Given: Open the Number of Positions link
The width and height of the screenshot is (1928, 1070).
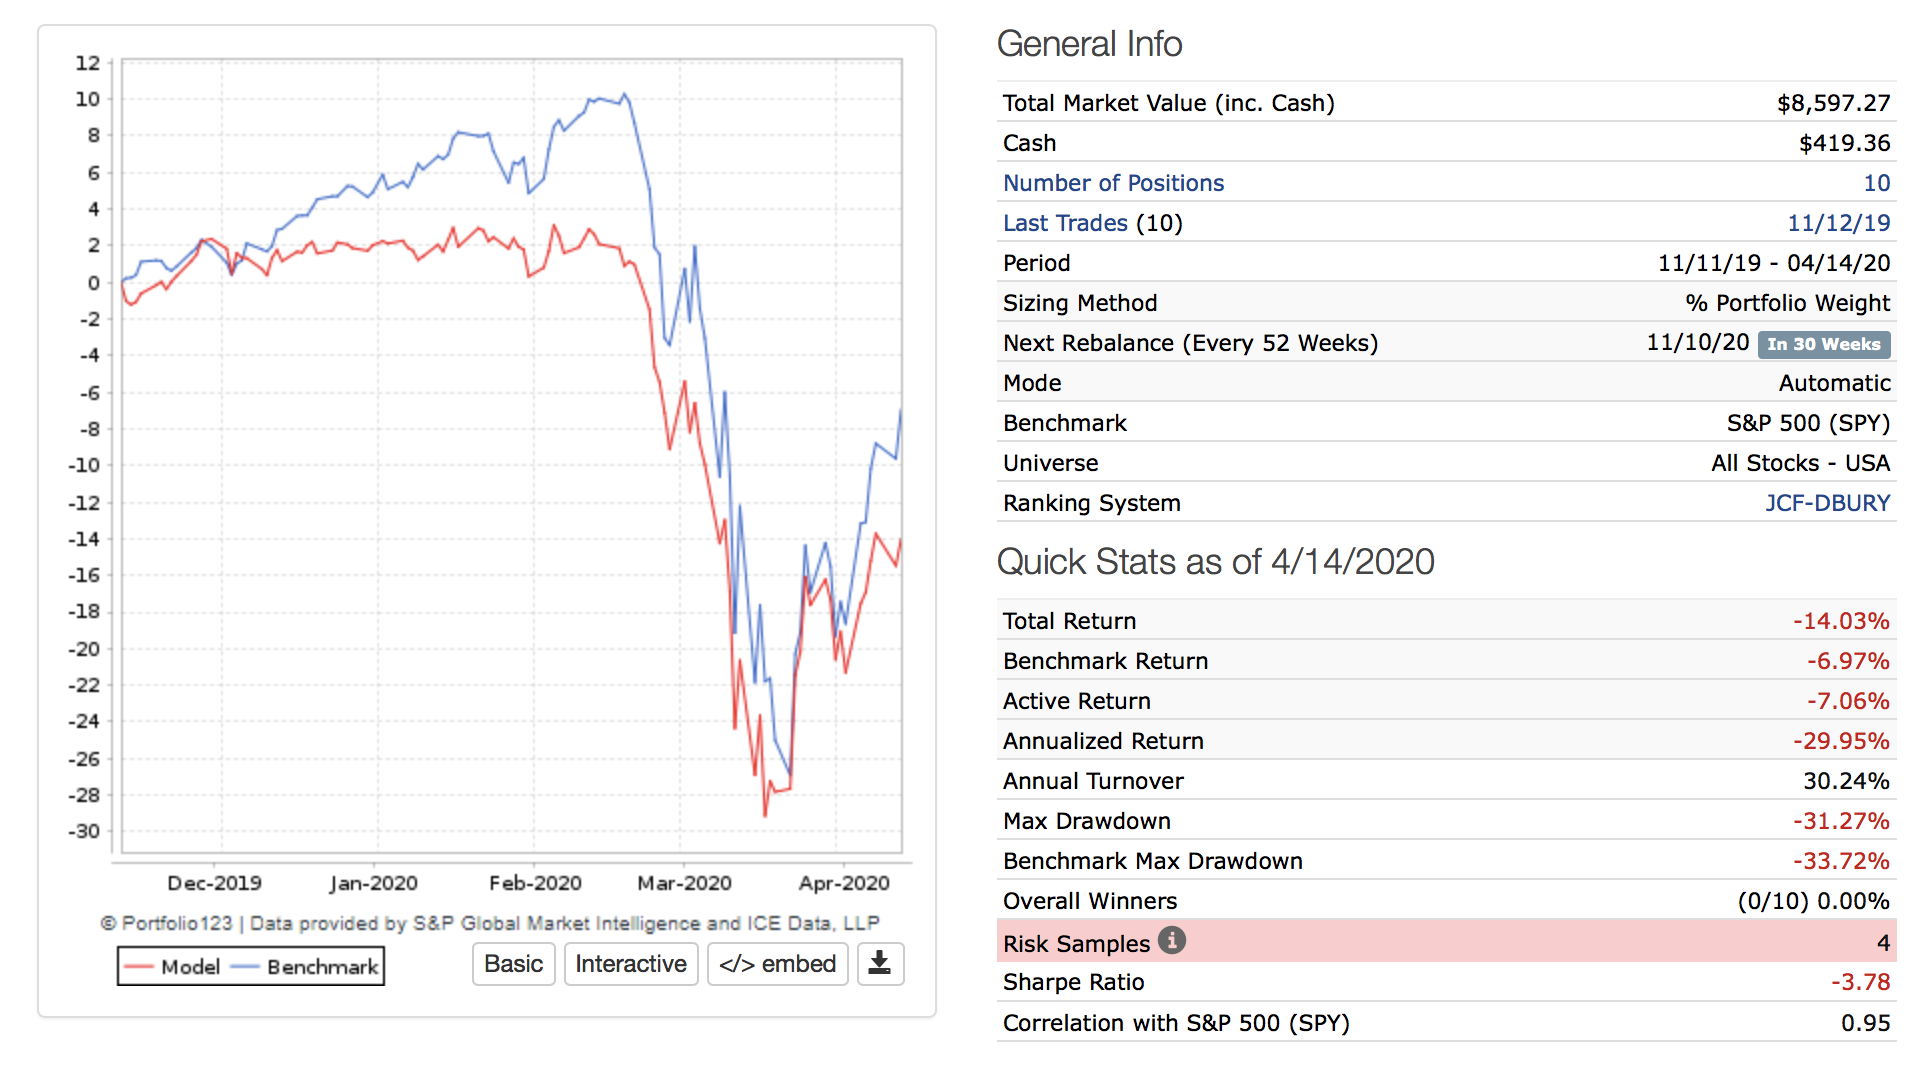Looking at the screenshot, I should (1113, 183).
